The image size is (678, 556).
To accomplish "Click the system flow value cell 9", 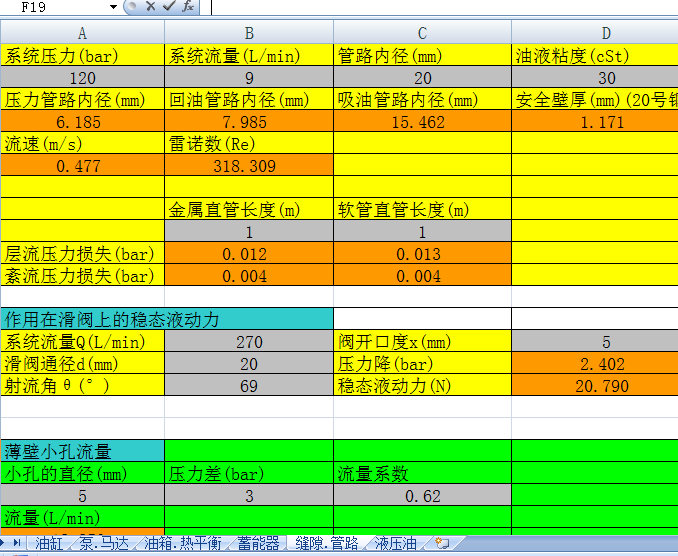I will click(x=249, y=77).
